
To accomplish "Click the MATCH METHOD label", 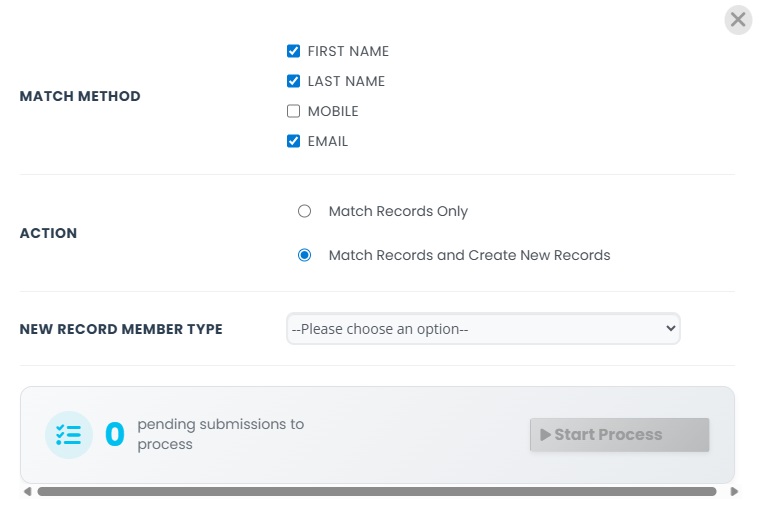I will click(x=80, y=96).
